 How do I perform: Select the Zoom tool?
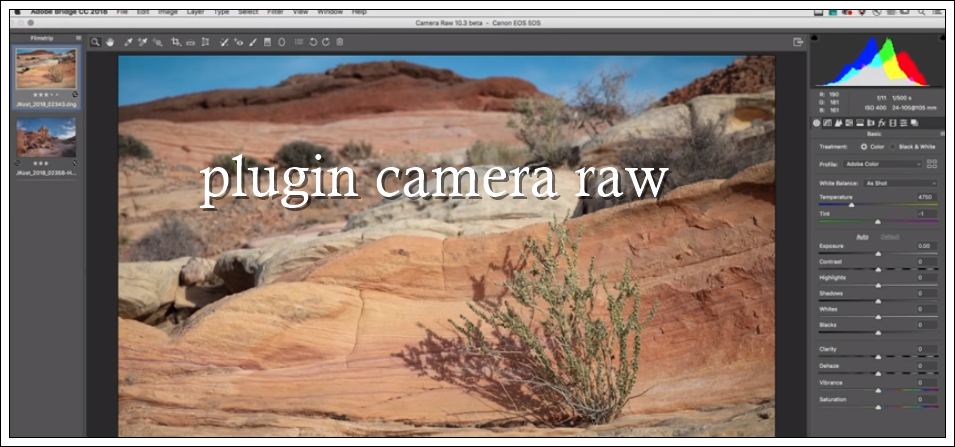click(x=96, y=42)
